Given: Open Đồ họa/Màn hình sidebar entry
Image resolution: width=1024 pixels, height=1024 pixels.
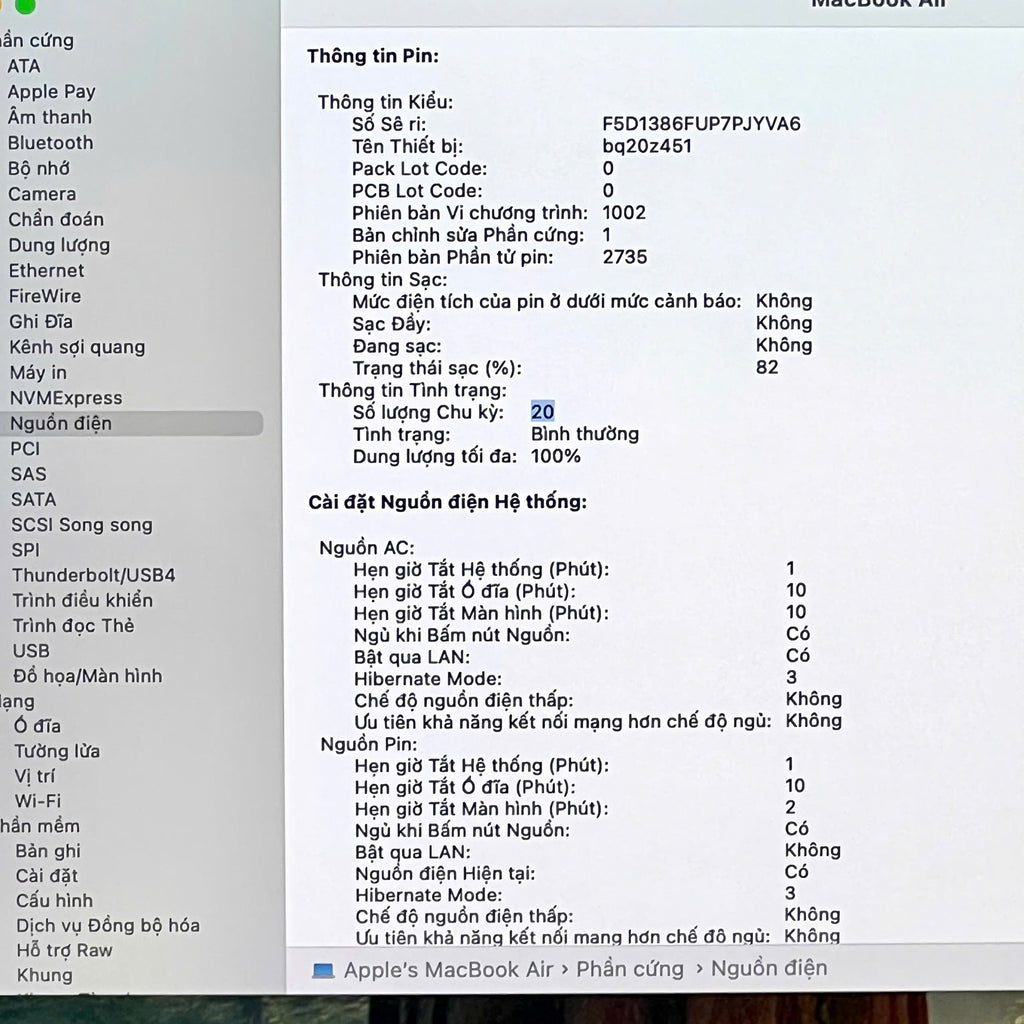Looking at the screenshot, I should [x=87, y=676].
